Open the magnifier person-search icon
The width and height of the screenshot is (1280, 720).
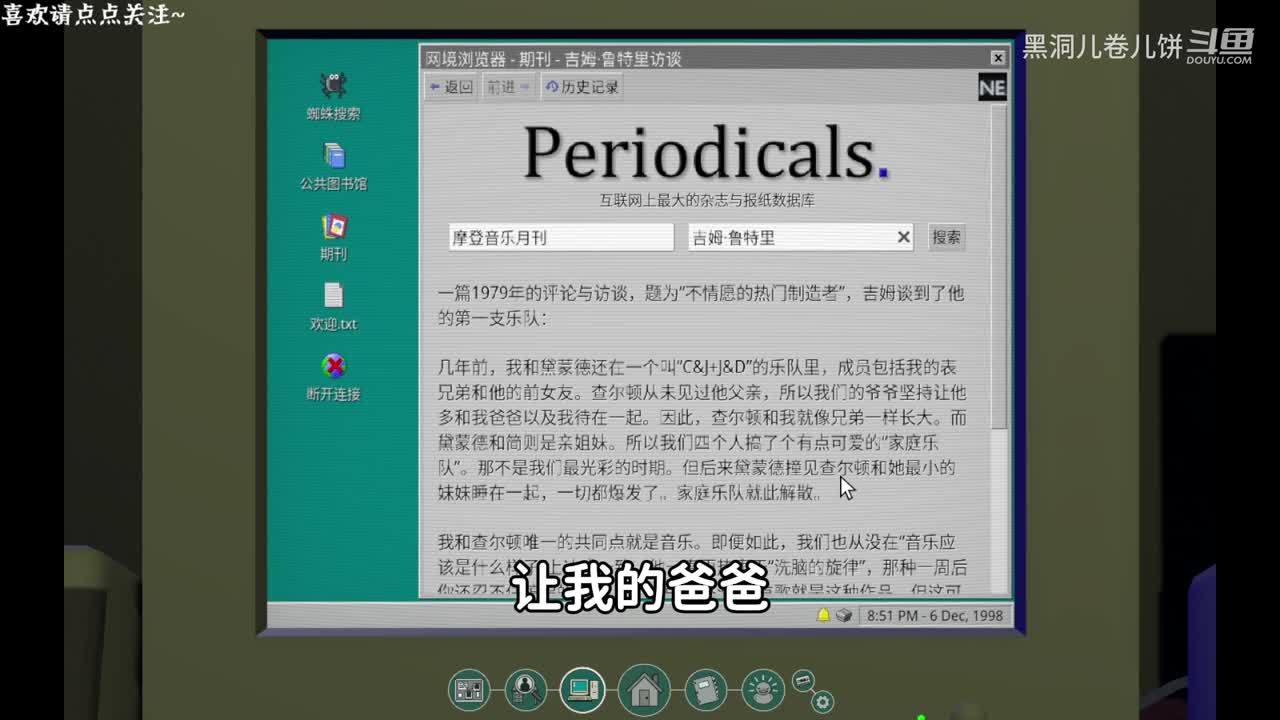(x=525, y=689)
